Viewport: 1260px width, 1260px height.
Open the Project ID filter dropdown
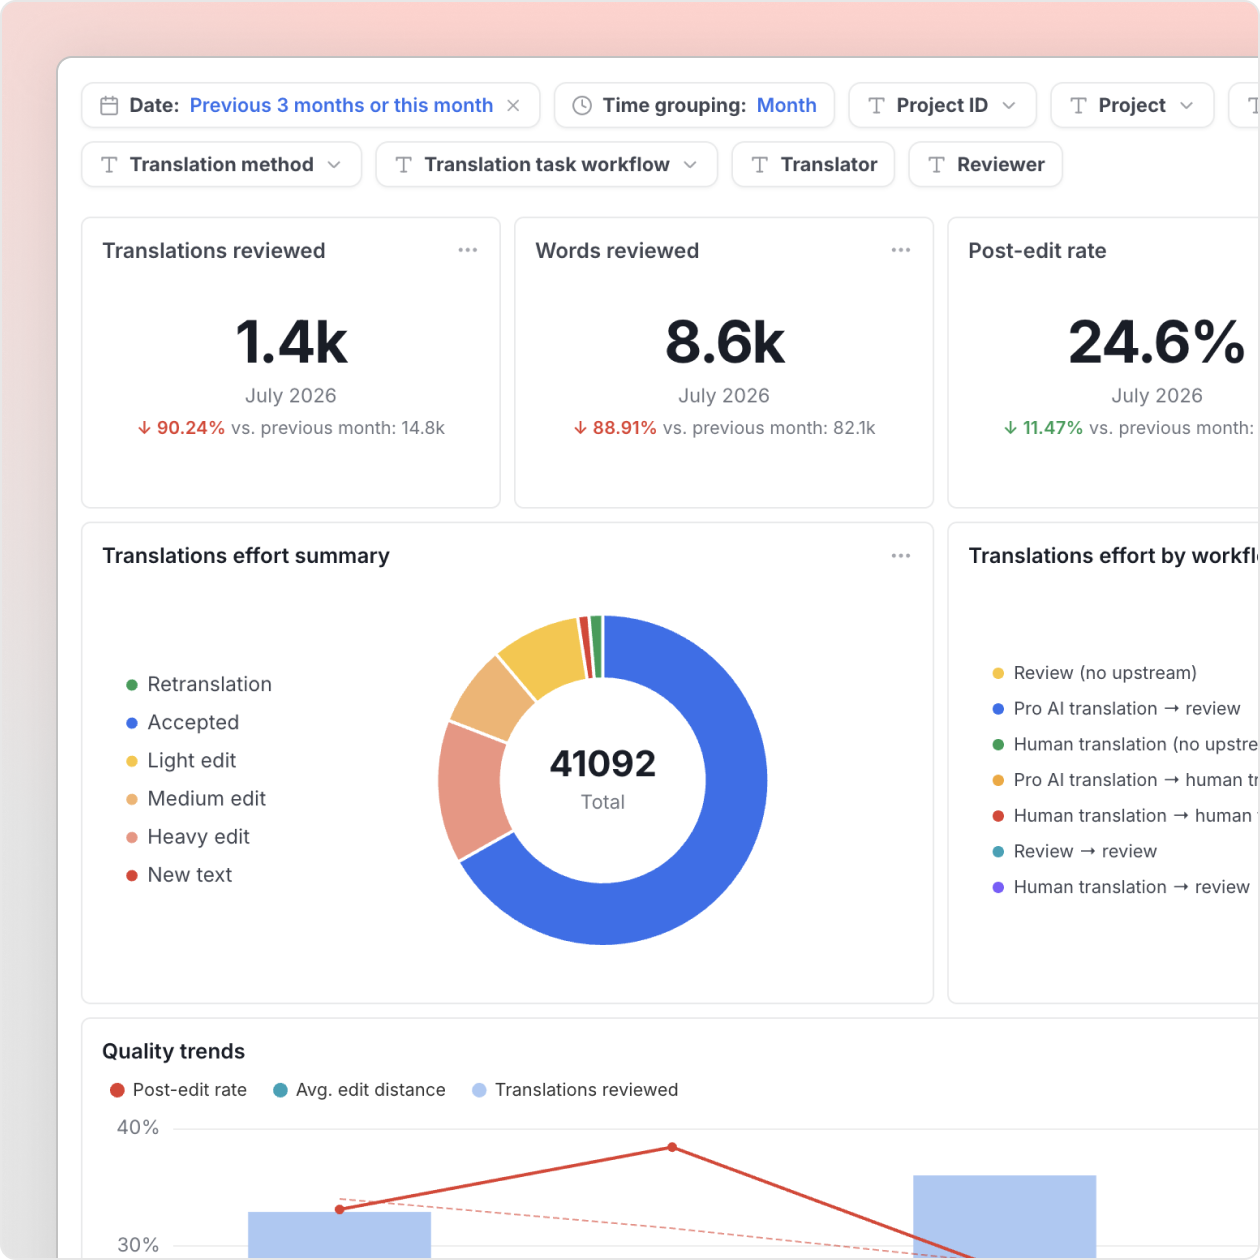click(942, 105)
